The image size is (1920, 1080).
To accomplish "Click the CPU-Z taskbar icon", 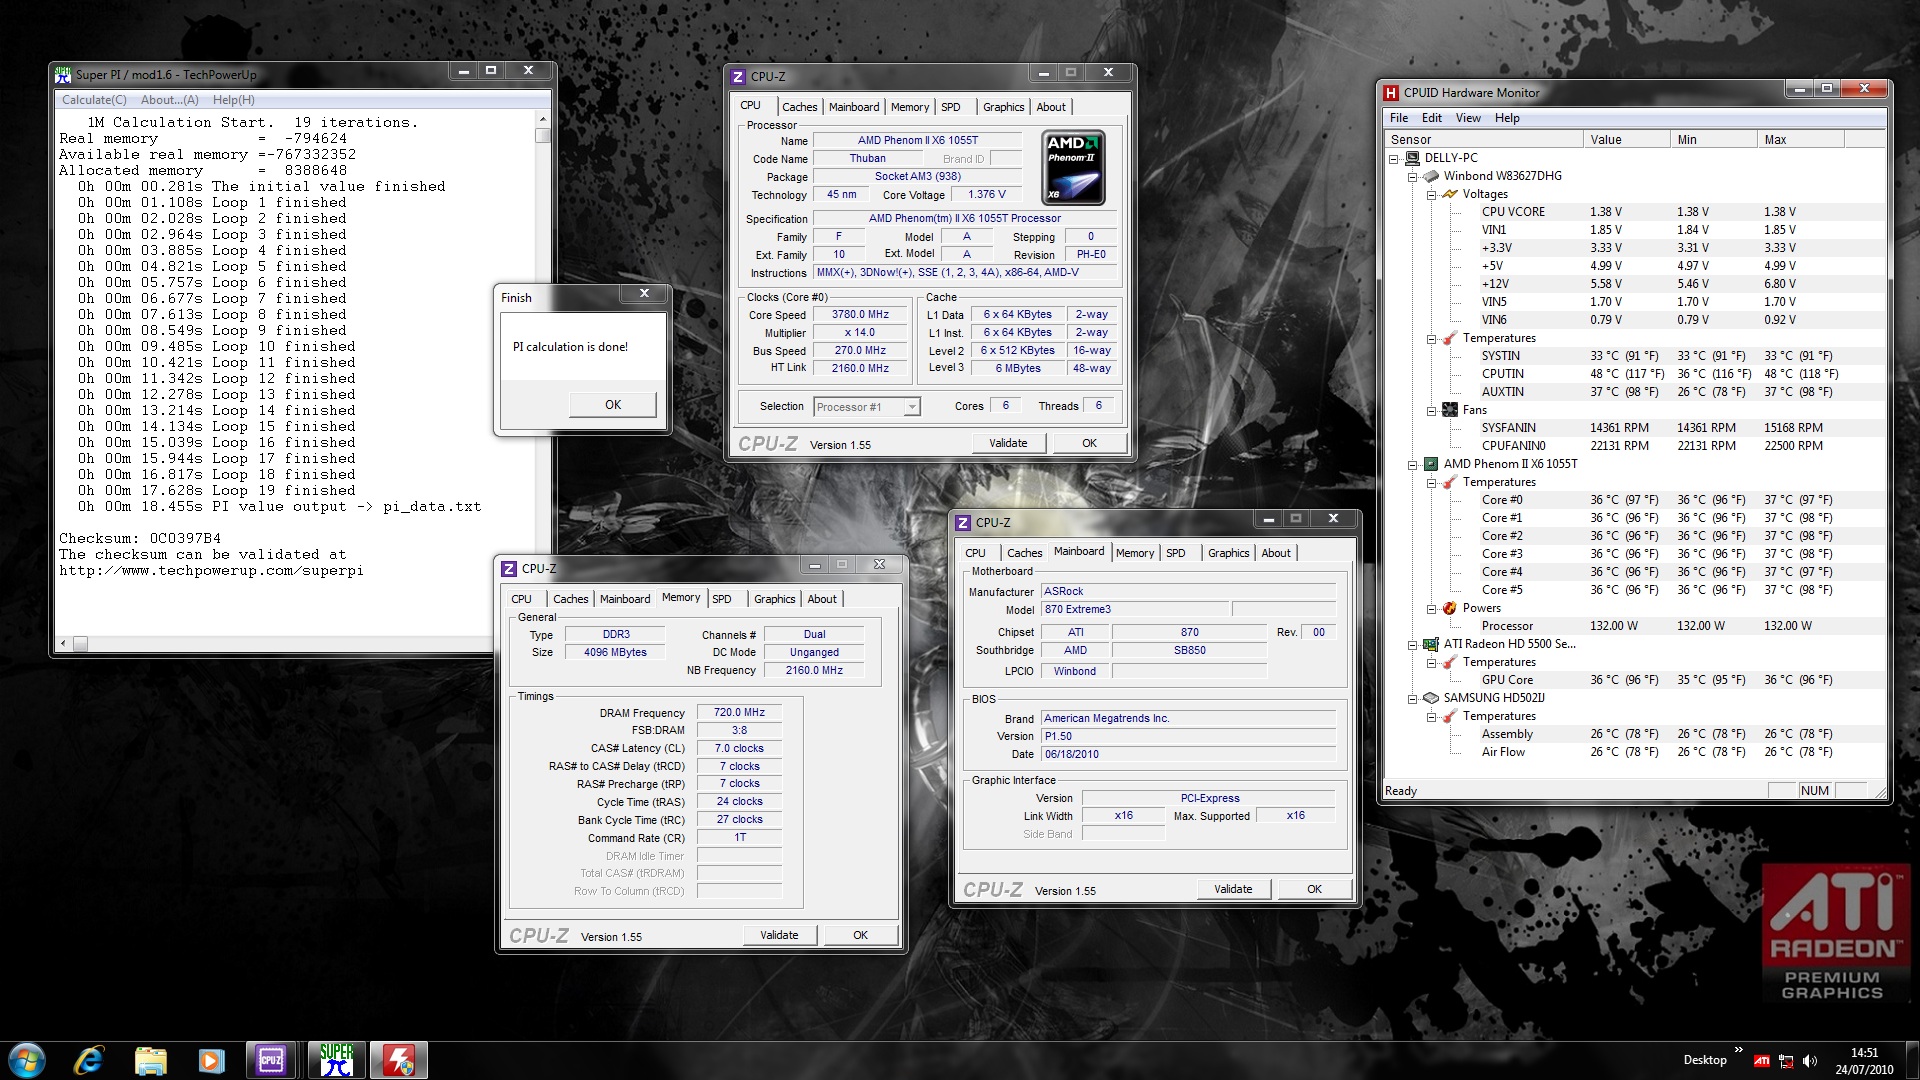I will pyautogui.click(x=271, y=1060).
